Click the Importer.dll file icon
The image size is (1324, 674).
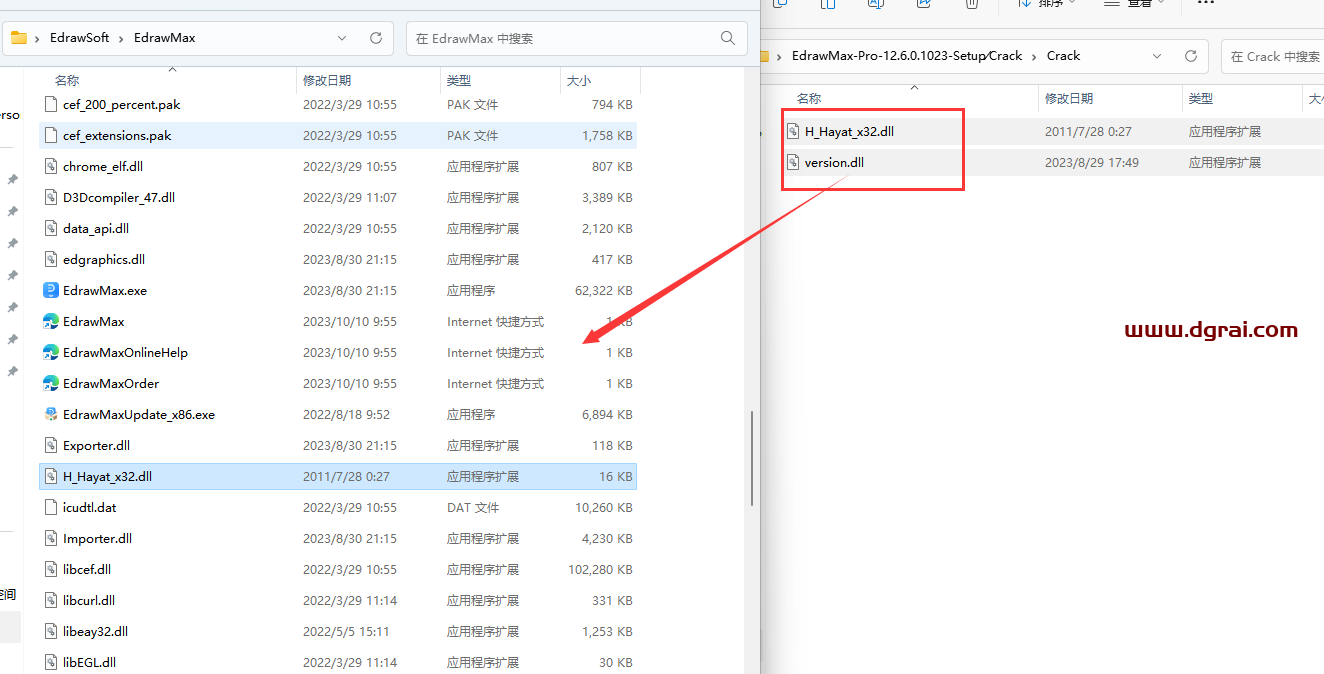pos(52,539)
